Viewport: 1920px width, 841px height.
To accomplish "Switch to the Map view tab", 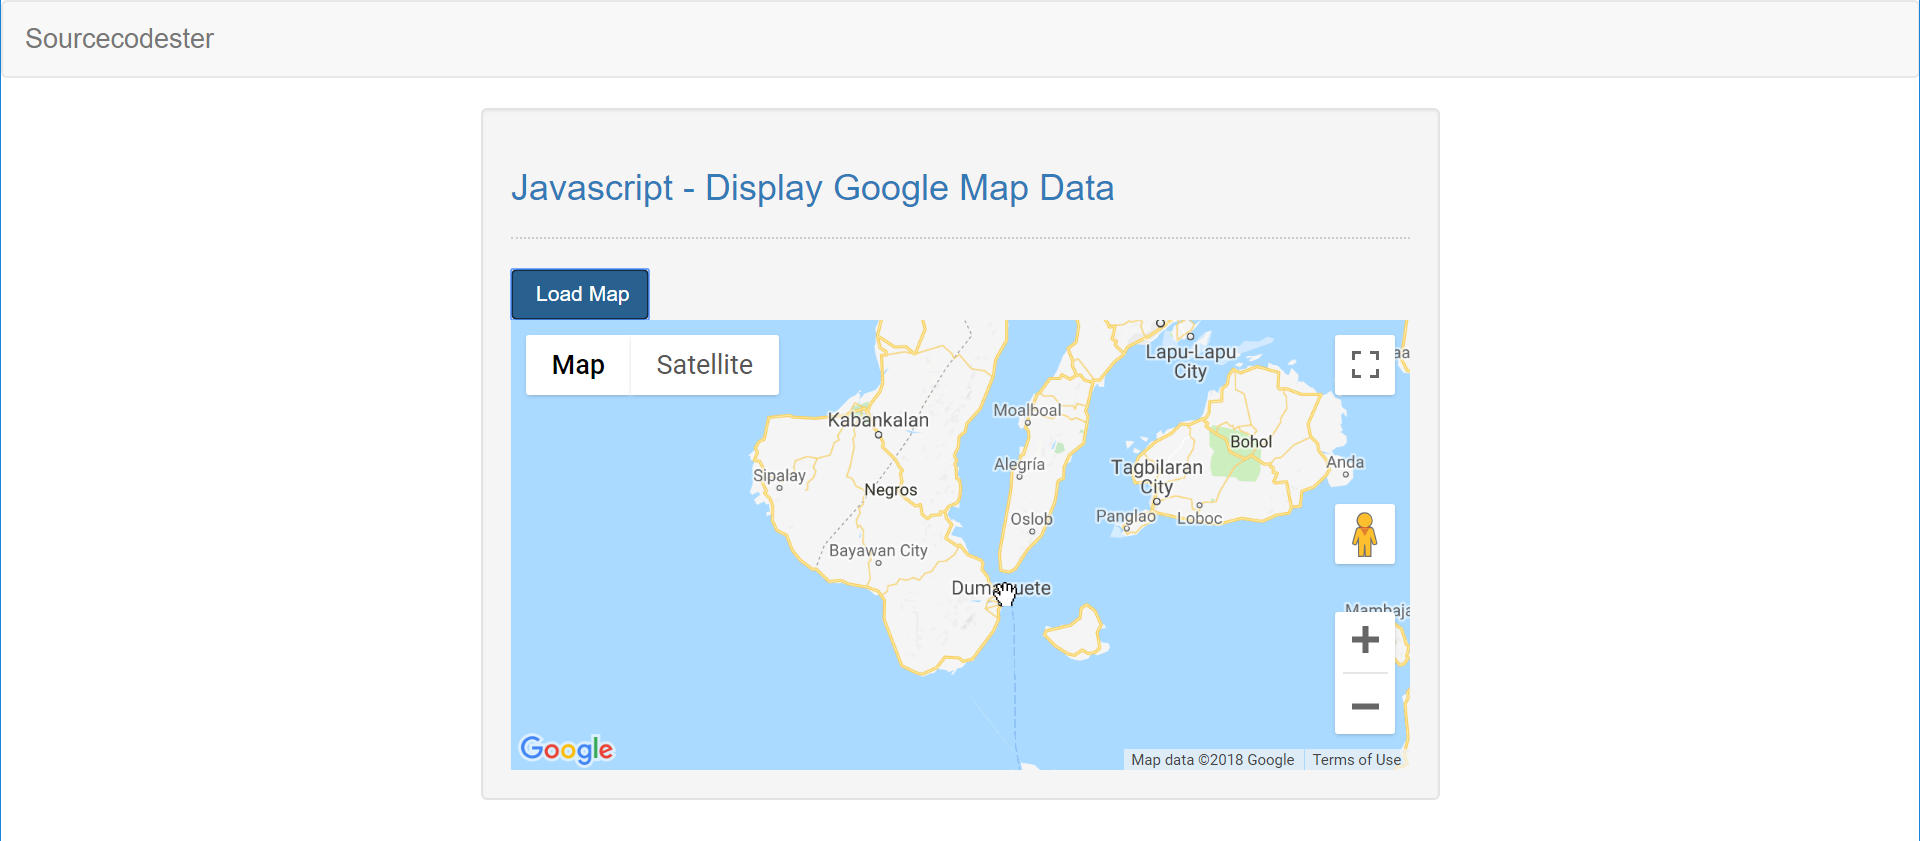I will pyautogui.click(x=578, y=365).
